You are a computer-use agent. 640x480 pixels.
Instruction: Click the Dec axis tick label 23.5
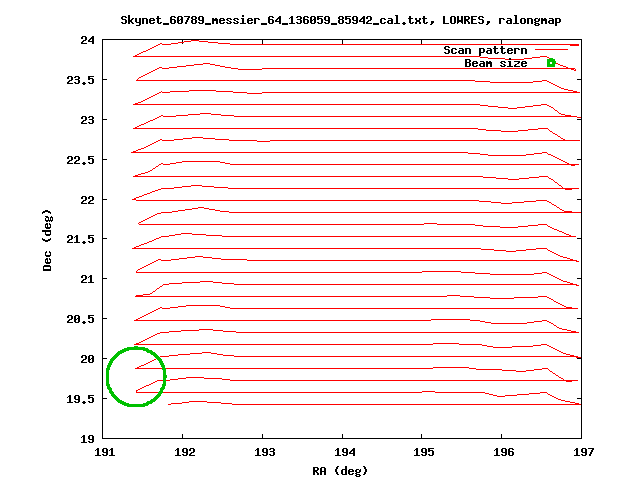(x=80, y=80)
